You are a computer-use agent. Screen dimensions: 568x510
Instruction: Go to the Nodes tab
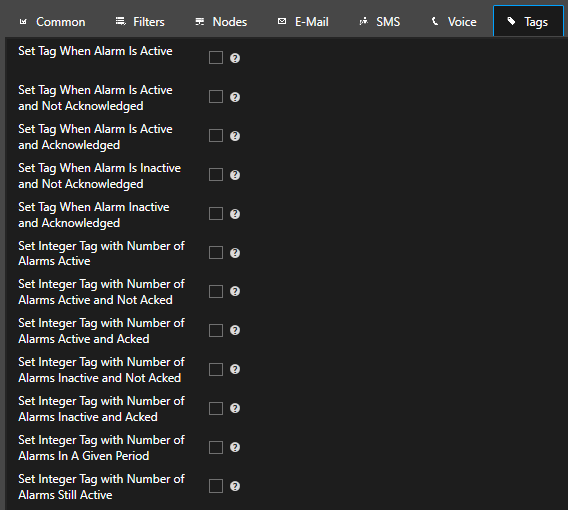(221, 22)
